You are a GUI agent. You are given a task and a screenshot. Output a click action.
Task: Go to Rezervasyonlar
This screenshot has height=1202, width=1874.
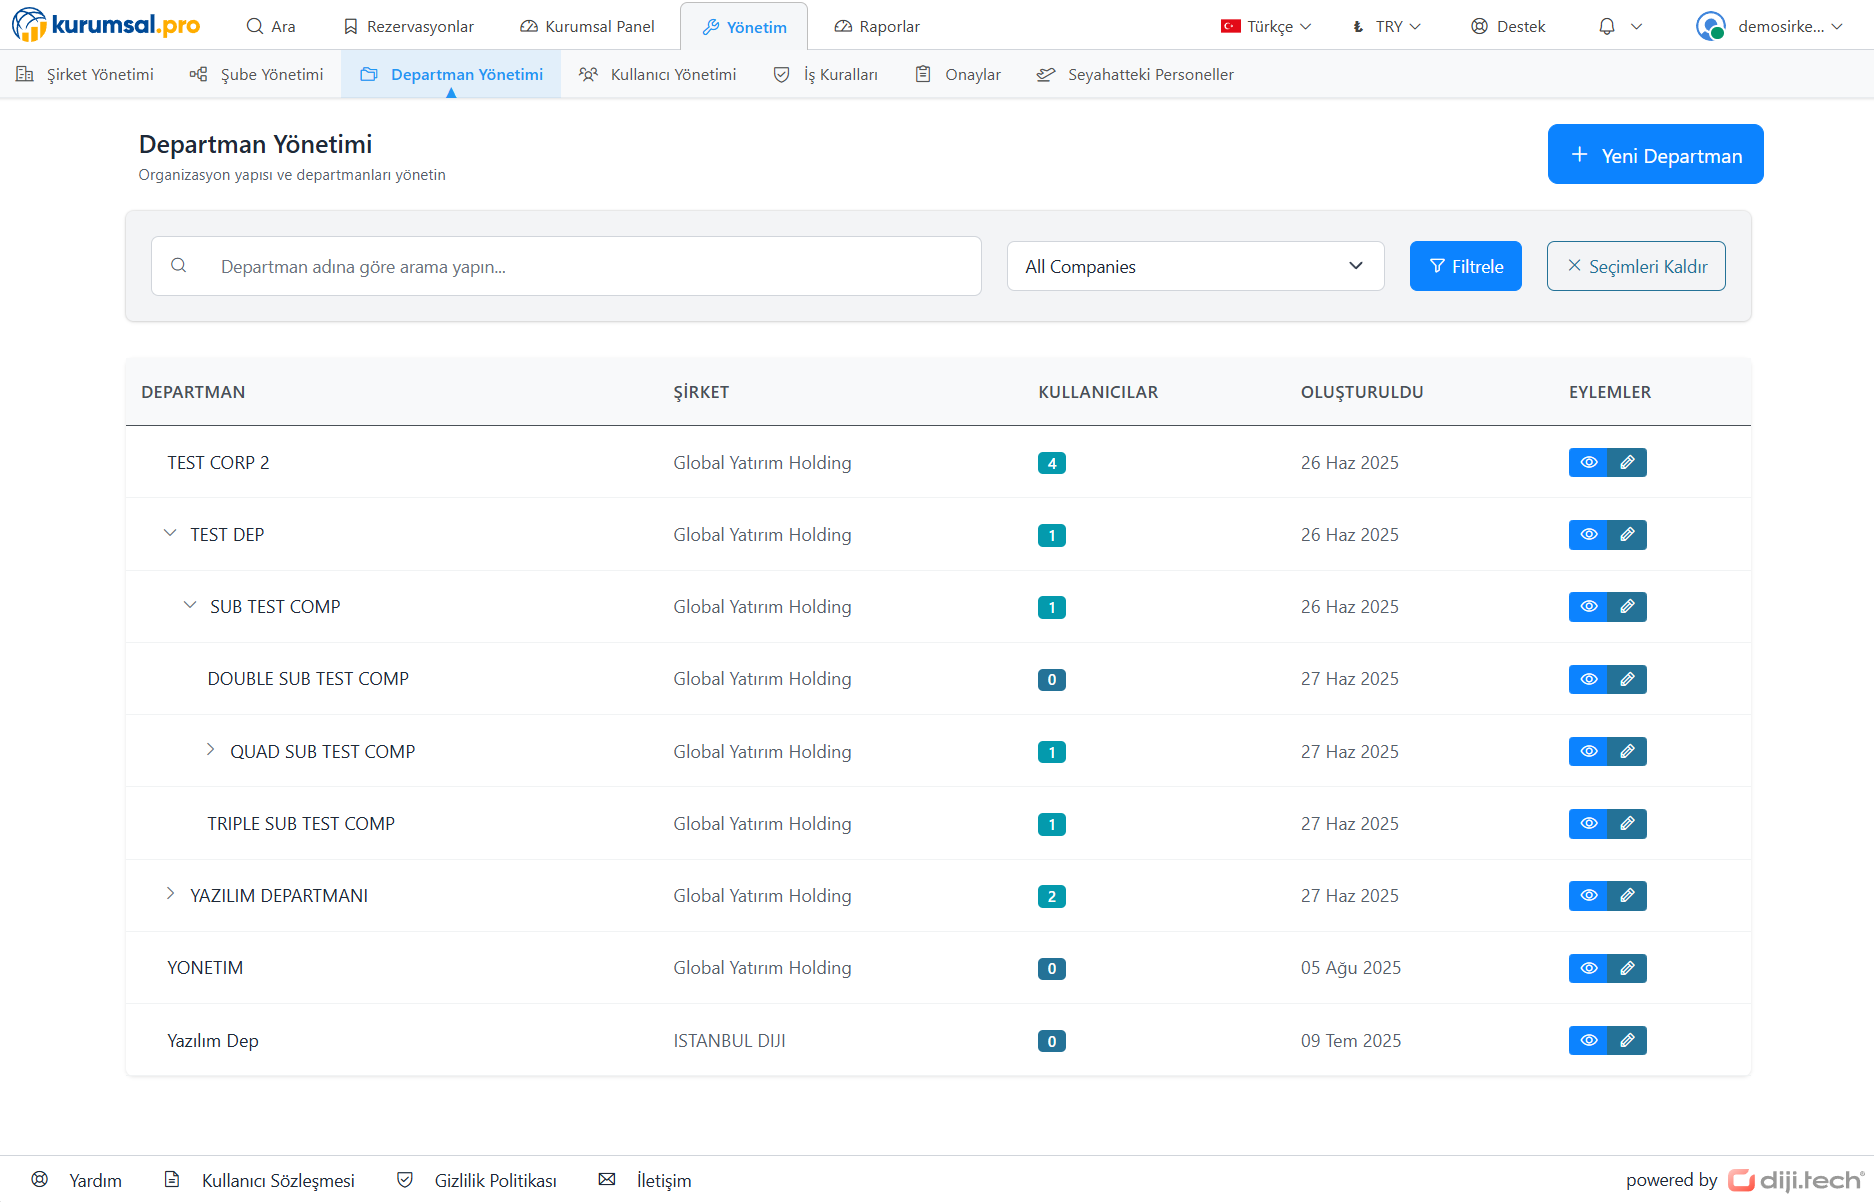[x=409, y=26]
